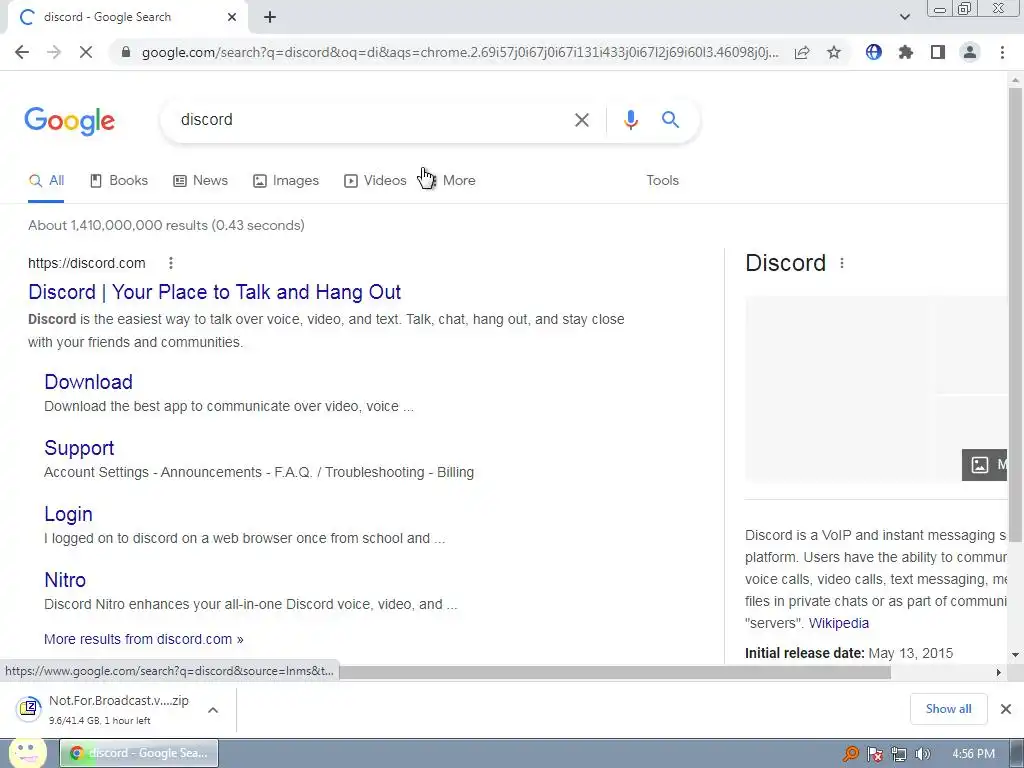
Task: Open the Wikipedia link in the panel
Action: pos(839,623)
